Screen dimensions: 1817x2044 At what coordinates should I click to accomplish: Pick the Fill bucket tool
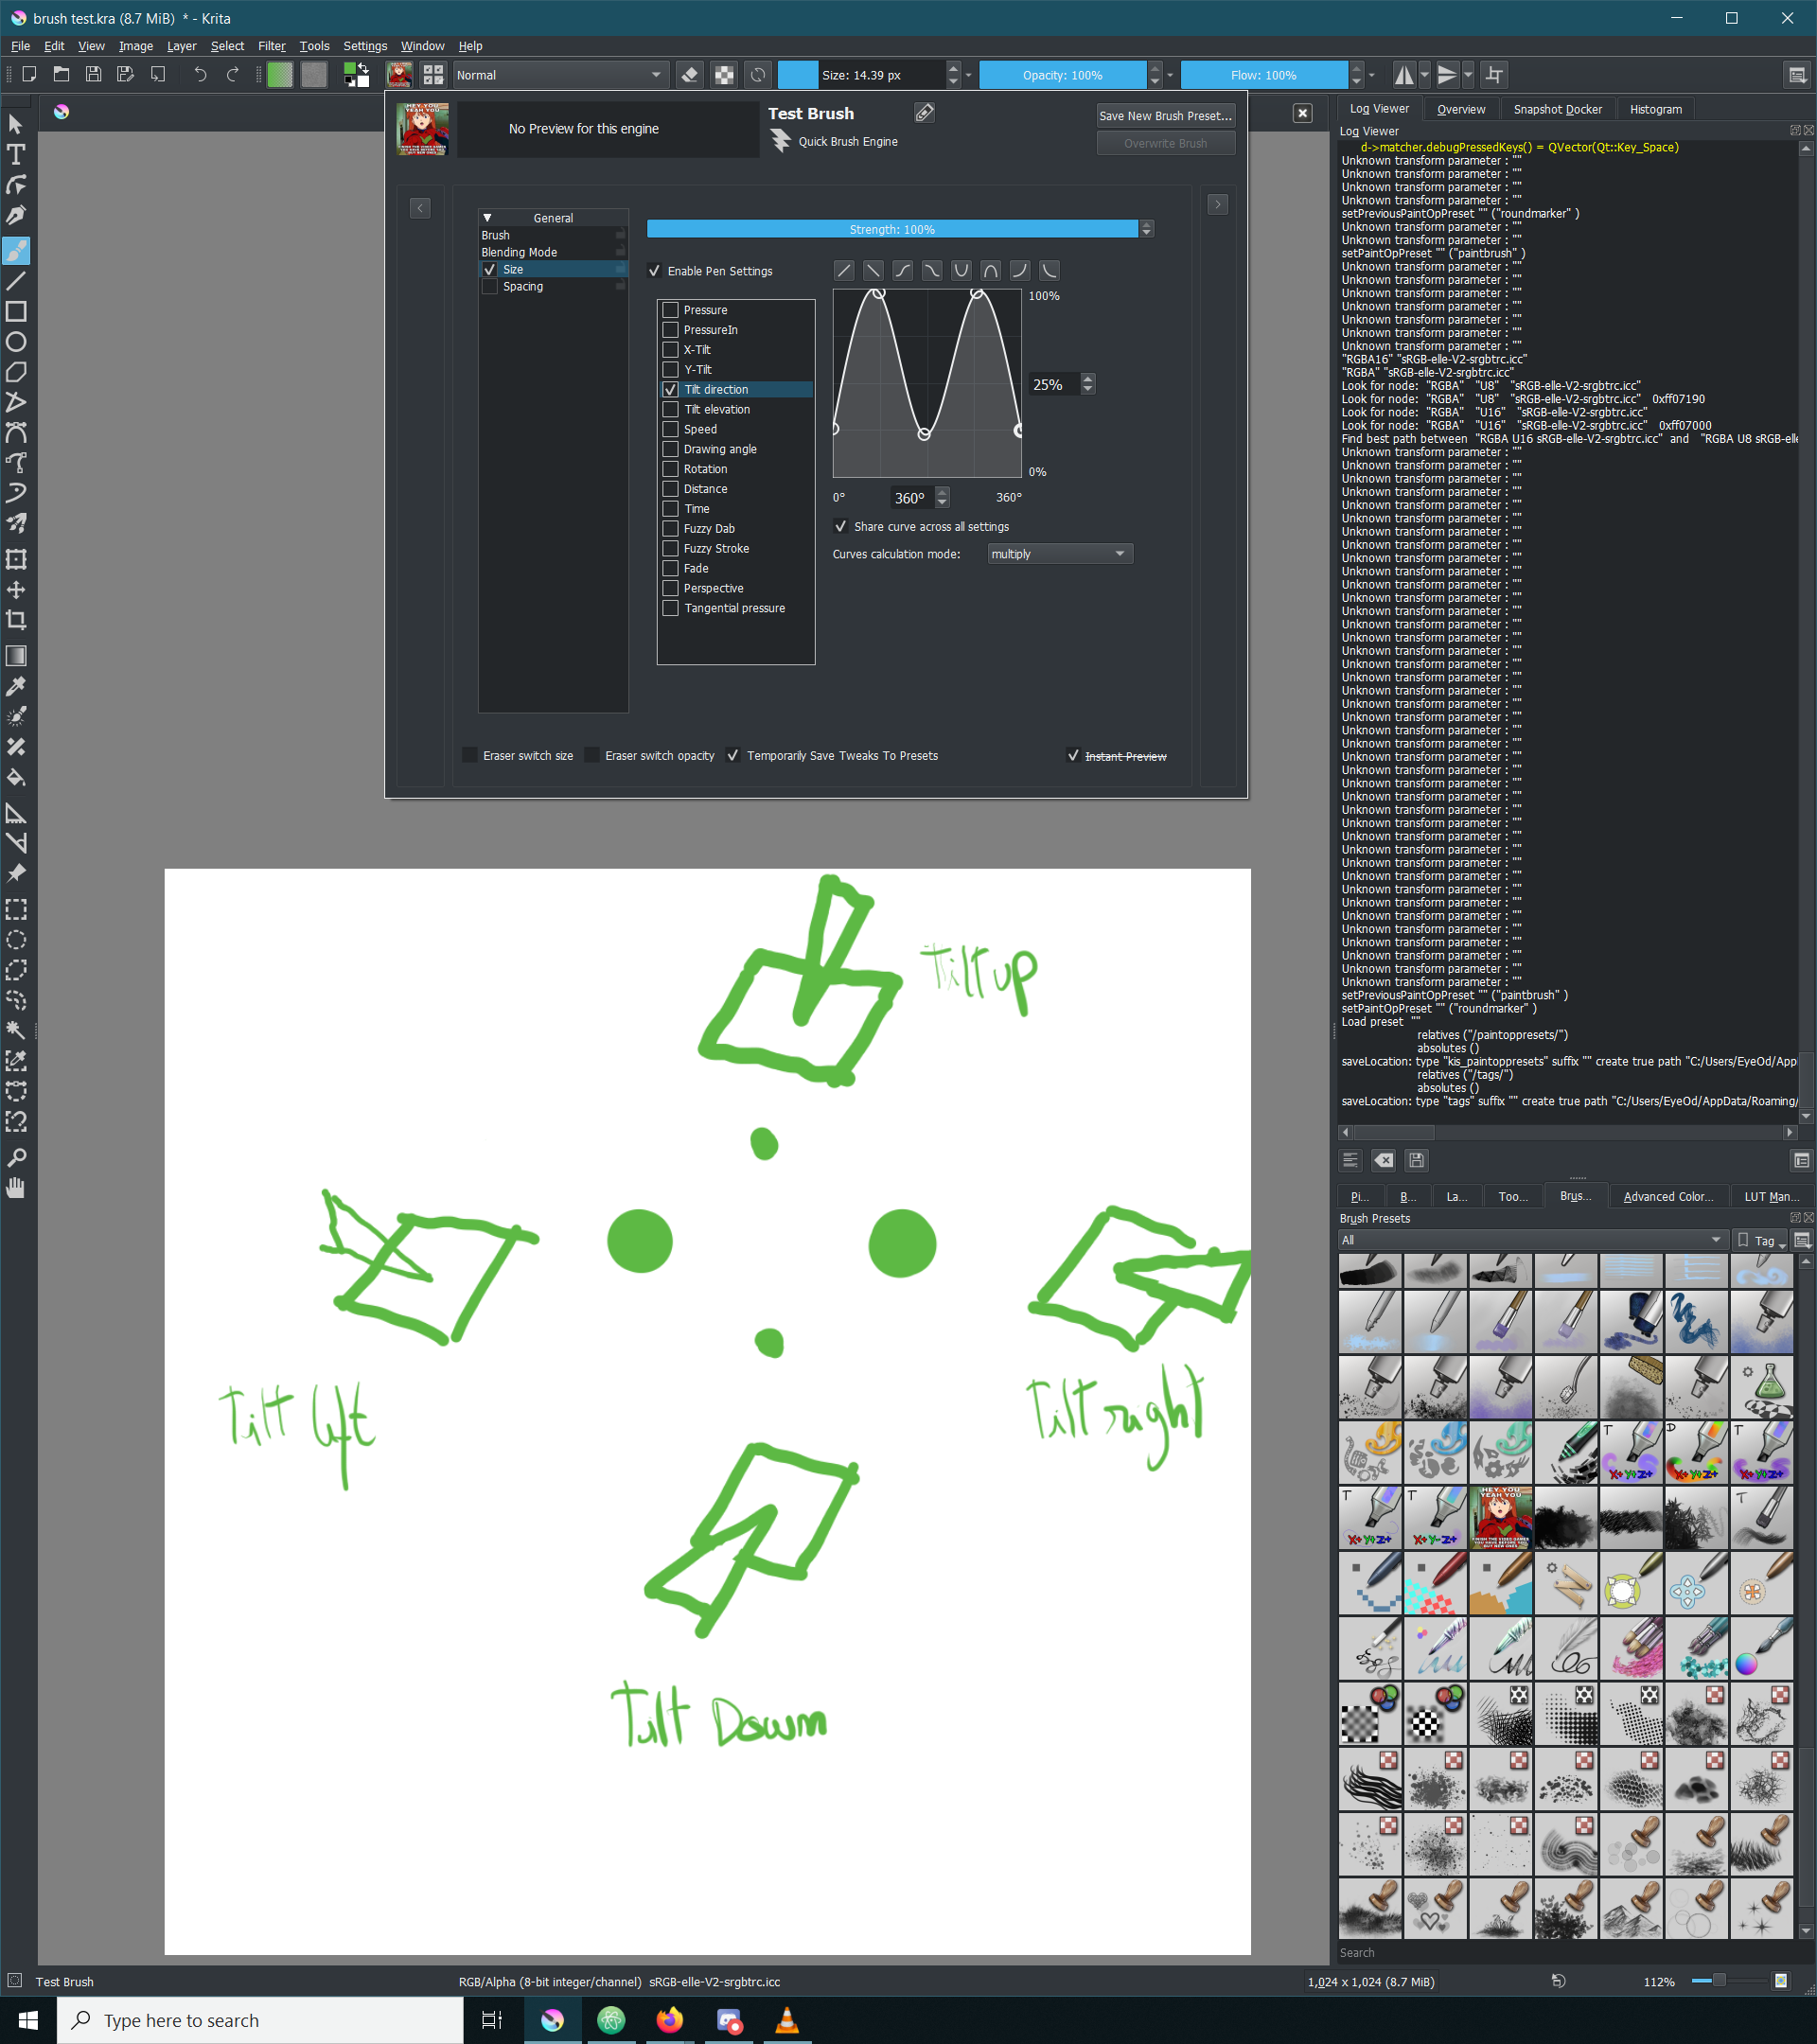16,777
